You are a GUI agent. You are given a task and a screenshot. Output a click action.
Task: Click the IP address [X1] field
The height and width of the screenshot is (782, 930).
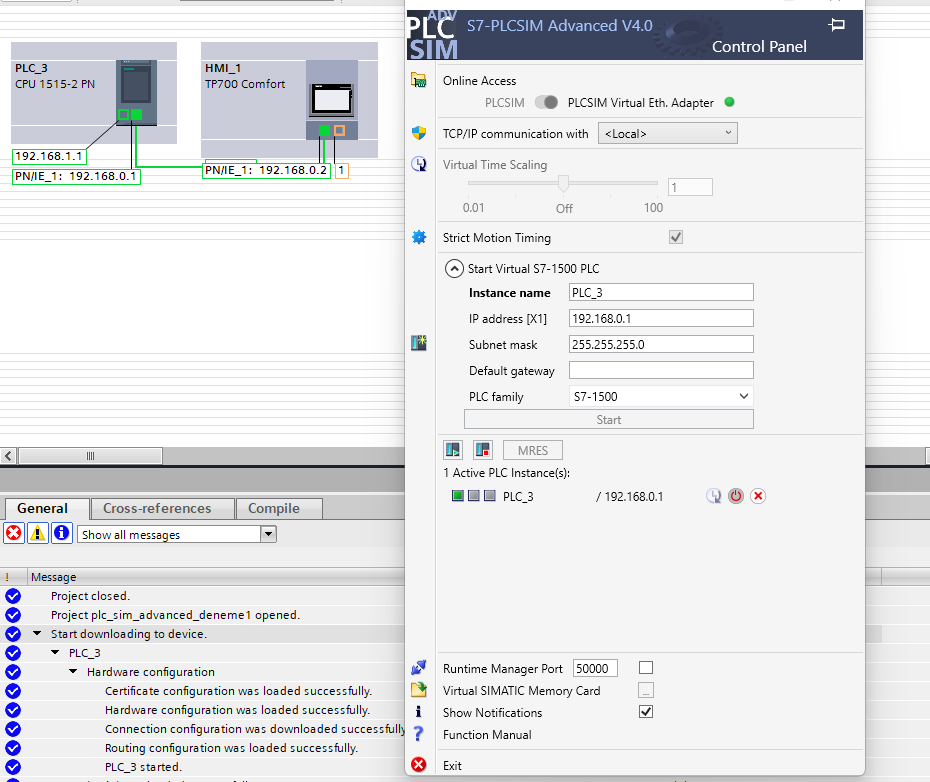661,319
